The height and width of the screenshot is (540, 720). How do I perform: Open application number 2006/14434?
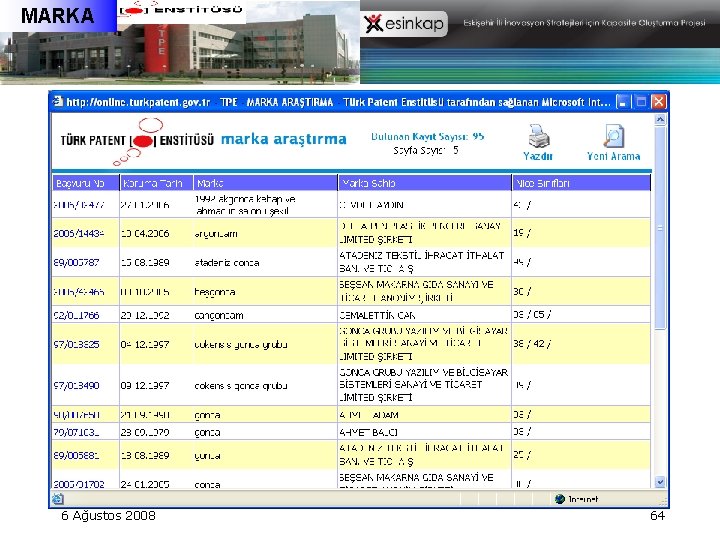(79, 233)
